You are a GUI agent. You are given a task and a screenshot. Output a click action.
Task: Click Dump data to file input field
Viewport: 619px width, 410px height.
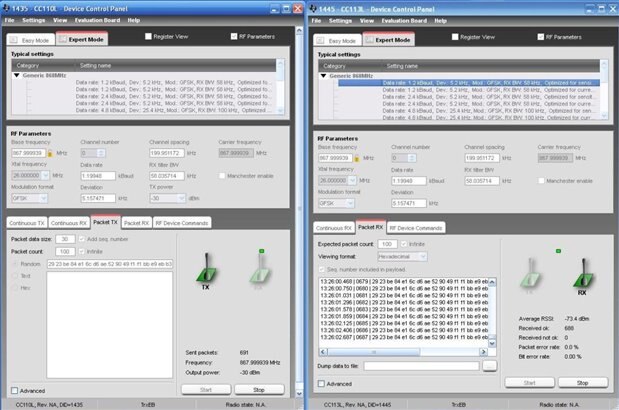point(421,366)
